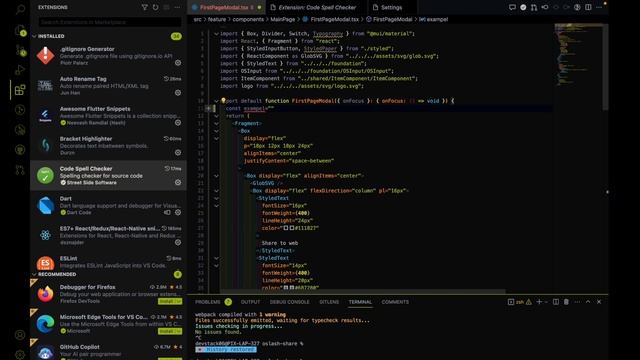Install Microsoft Edge Tools extension
The height and width of the screenshot is (360, 640).
(x=170, y=331)
